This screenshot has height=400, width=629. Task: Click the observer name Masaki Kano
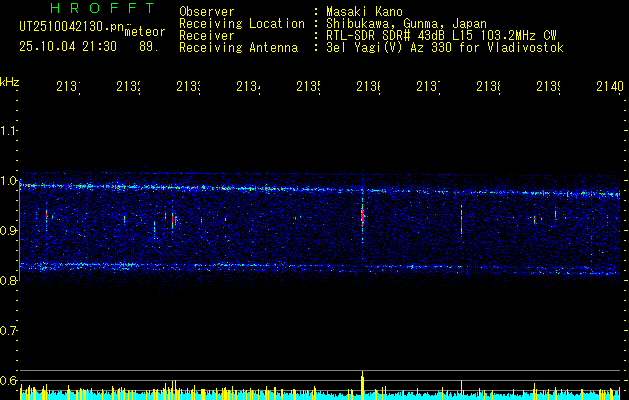tap(364, 11)
